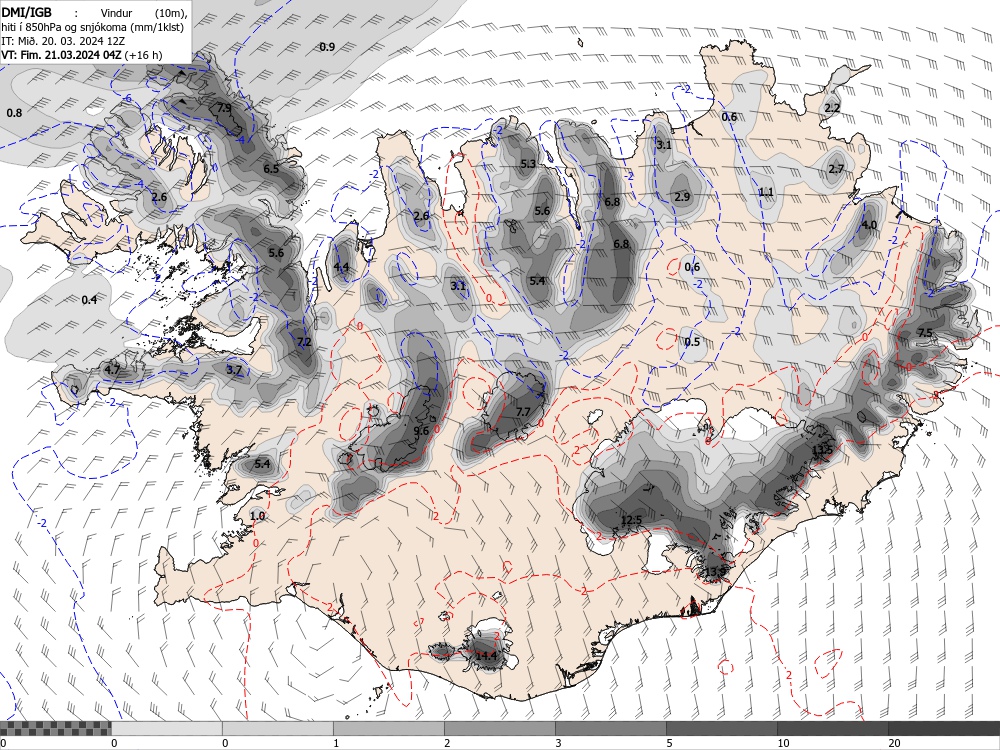Image resolution: width=1000 pixels, height=750 pixels.
Task: Click the legend scale label 10
Action: (783, 743)
